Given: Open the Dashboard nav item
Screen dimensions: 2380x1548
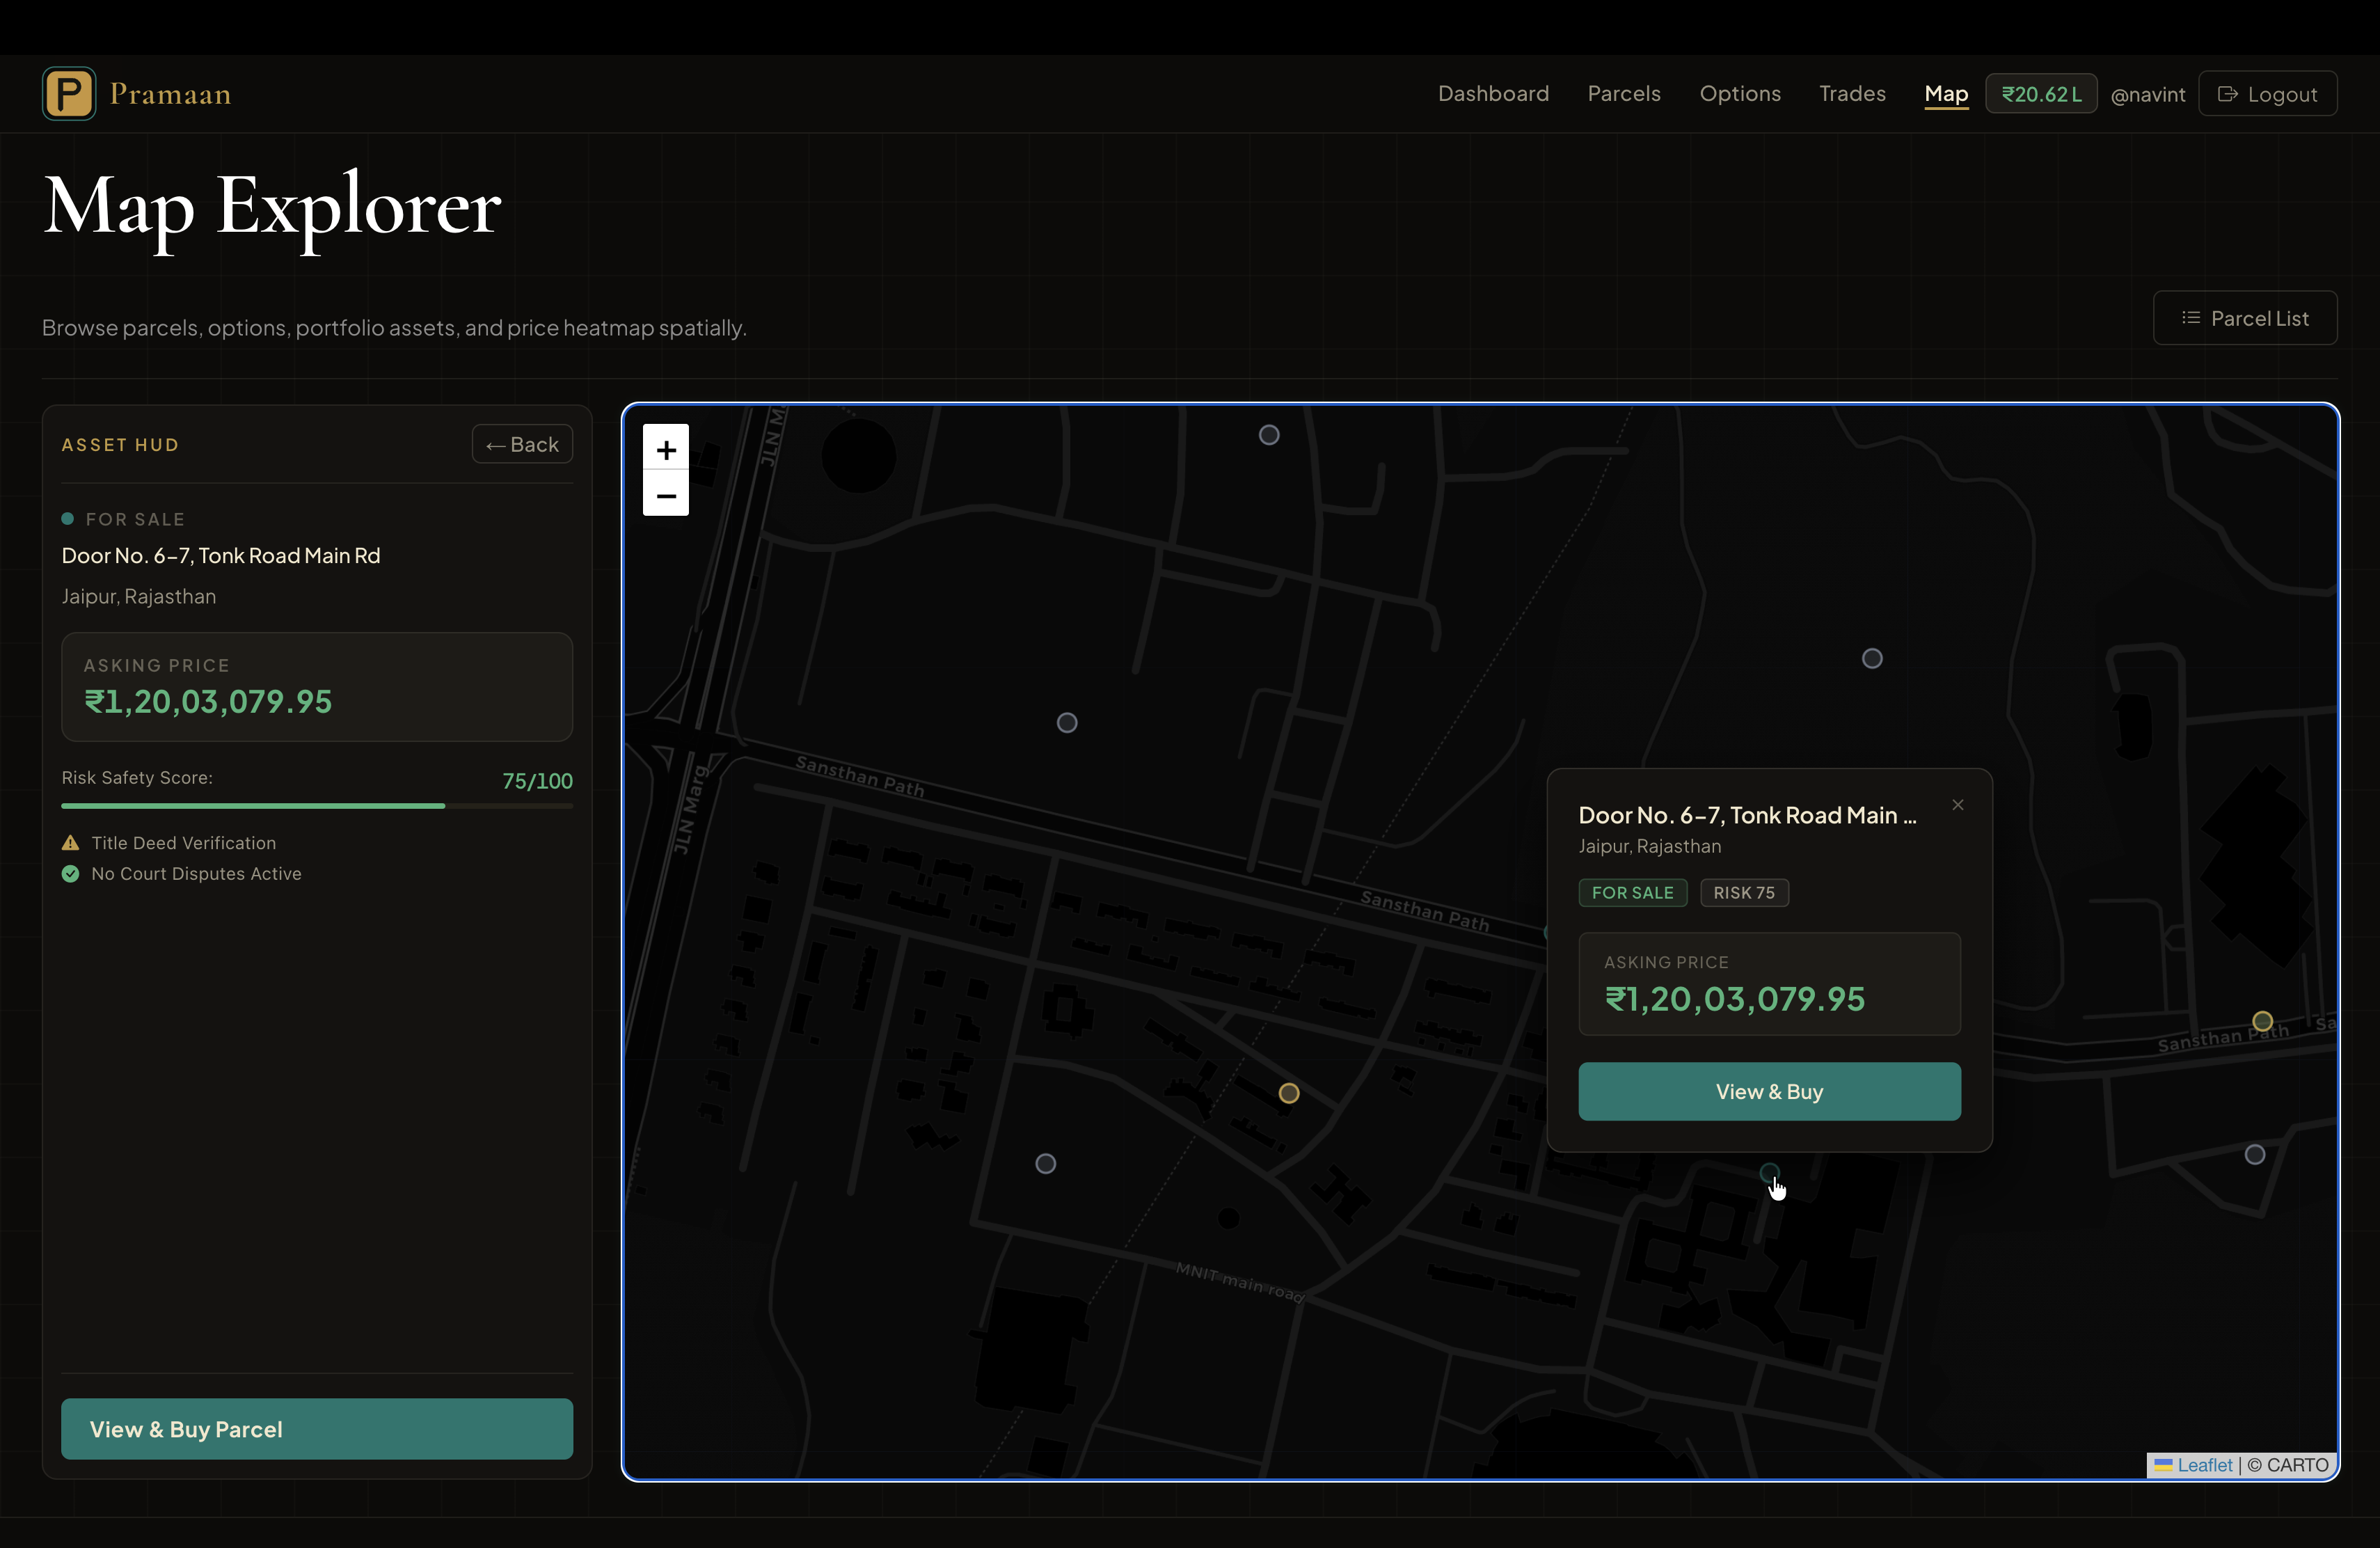Looking at the screenshot, I should click(1493, 93).
